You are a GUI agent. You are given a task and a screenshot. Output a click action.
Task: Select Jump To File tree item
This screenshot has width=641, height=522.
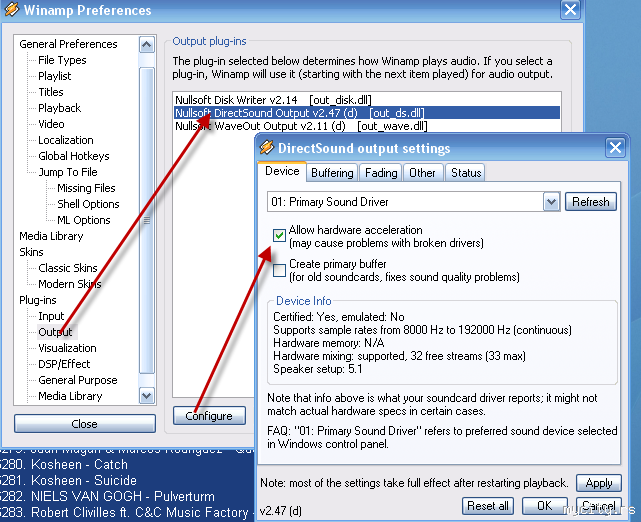(68, 172)
